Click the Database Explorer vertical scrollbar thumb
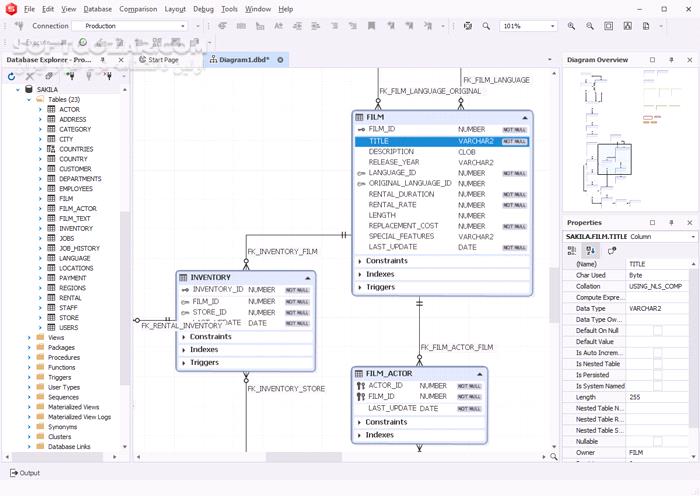700x496 pixels. point(125,297)
